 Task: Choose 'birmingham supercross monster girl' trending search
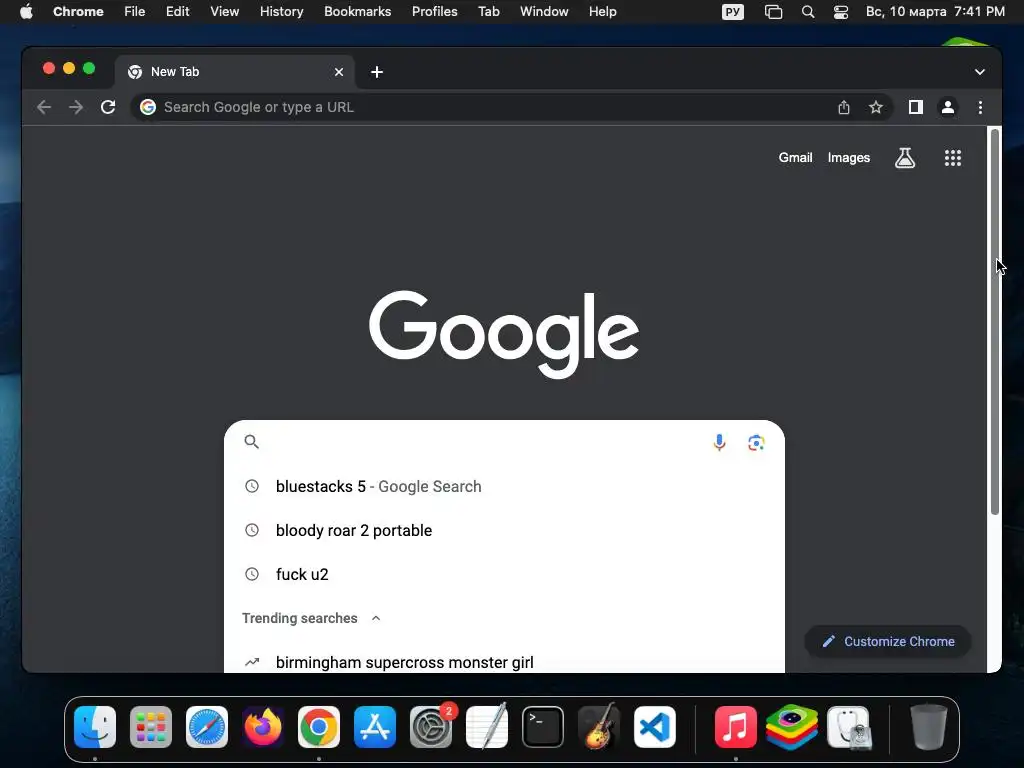click(504, 662)
